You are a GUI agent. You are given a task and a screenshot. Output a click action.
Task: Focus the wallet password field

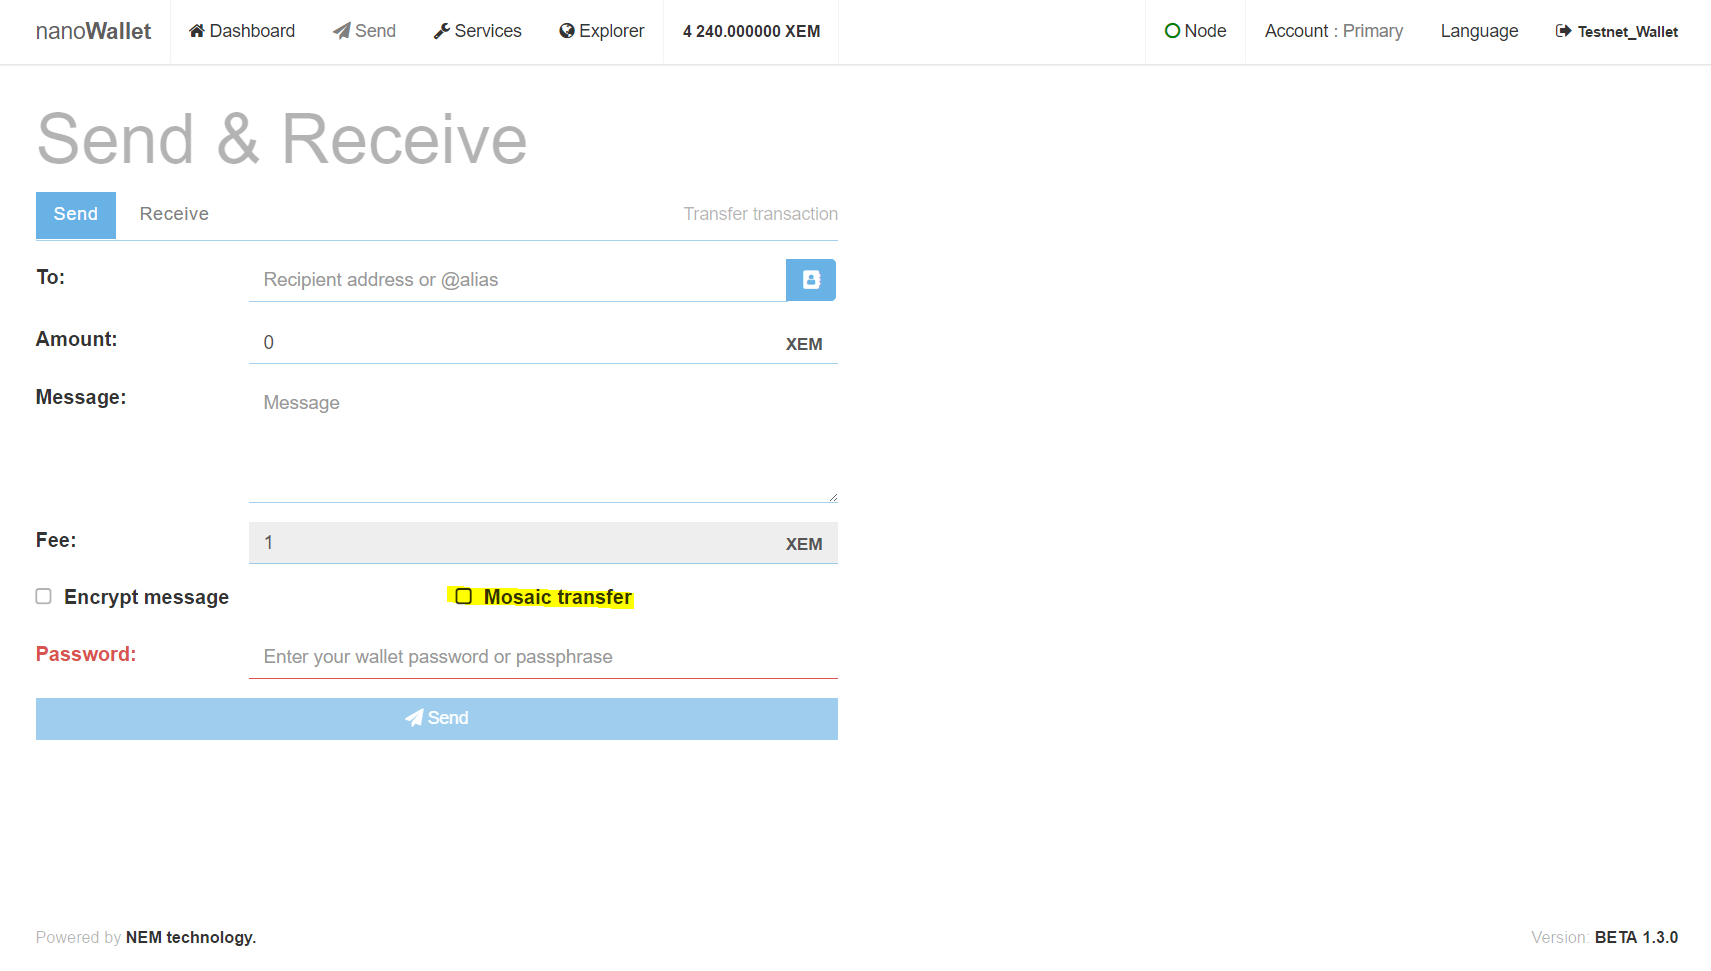543,657
